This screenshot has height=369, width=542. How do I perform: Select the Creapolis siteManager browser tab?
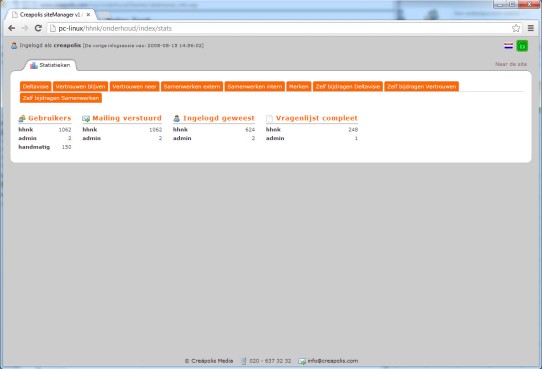[51, 15]
